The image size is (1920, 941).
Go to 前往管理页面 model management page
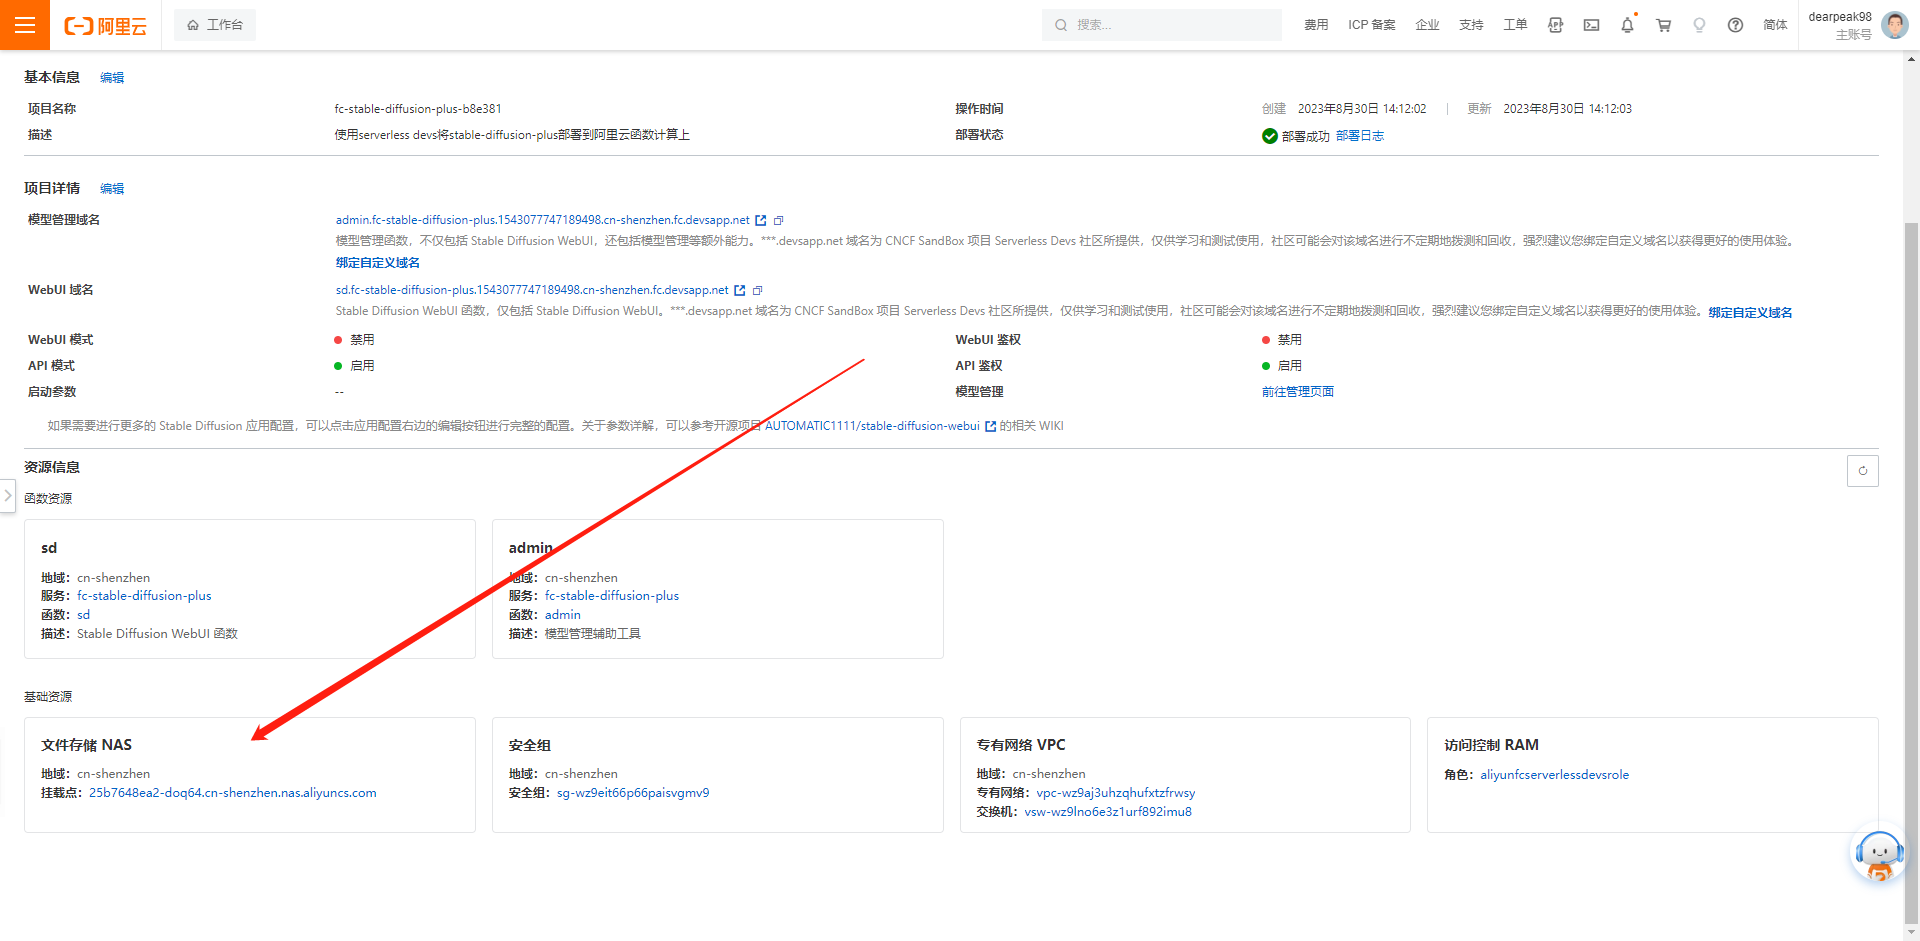click(1298, 392)
